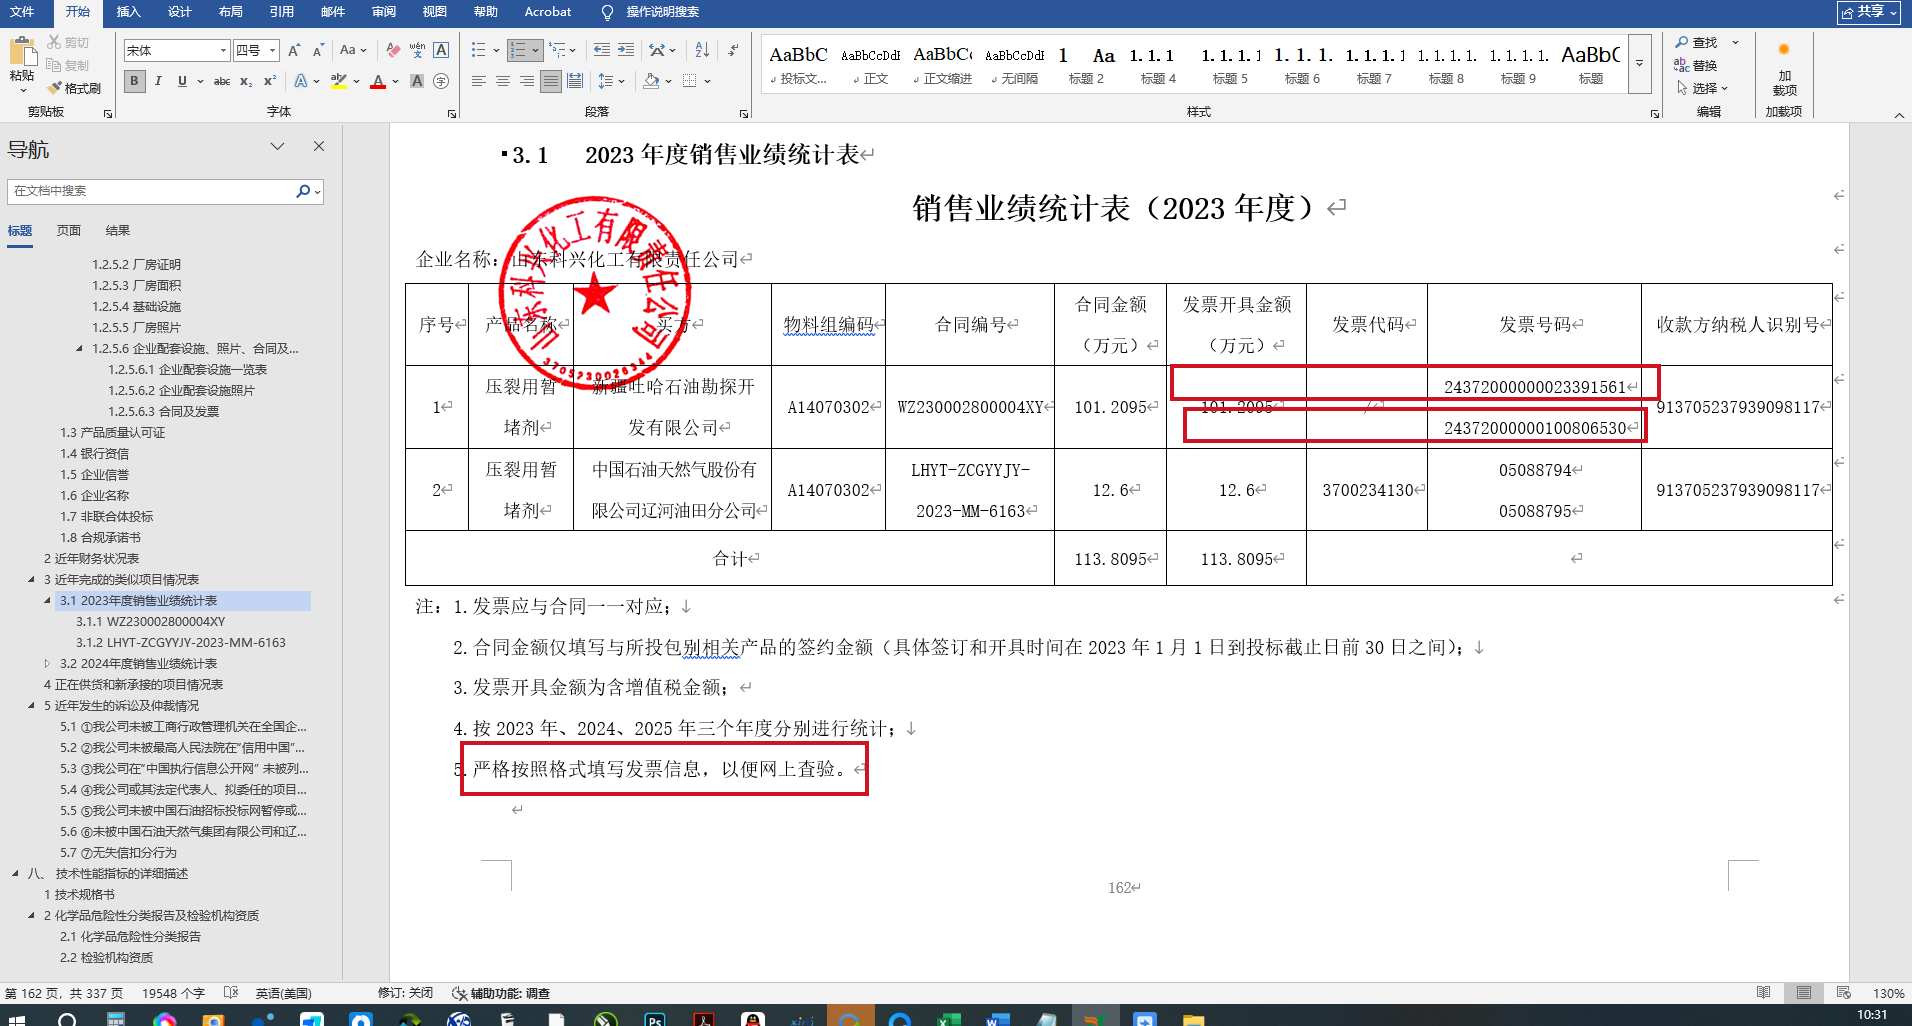Screen dimensions: 1912x1026
Task: Toggle justified alignment
Action: click(x=551, y=81)
